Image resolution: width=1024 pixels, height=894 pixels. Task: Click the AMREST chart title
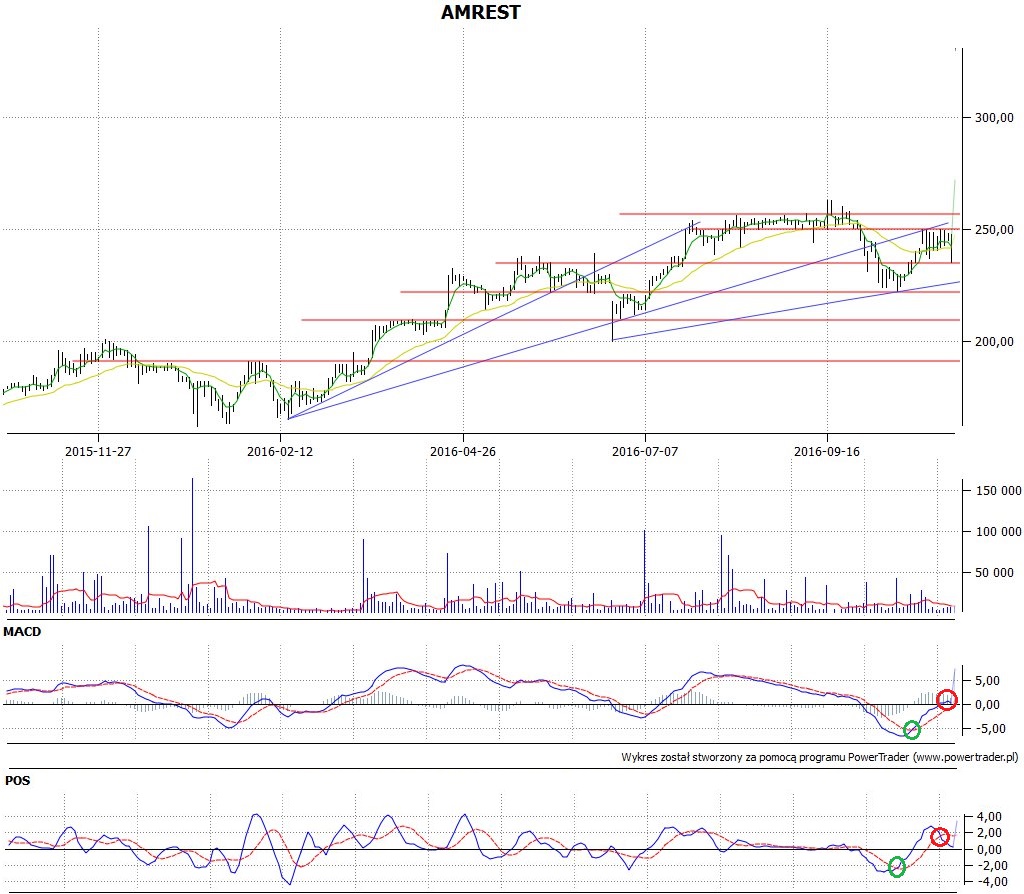(x=481, y=12)
